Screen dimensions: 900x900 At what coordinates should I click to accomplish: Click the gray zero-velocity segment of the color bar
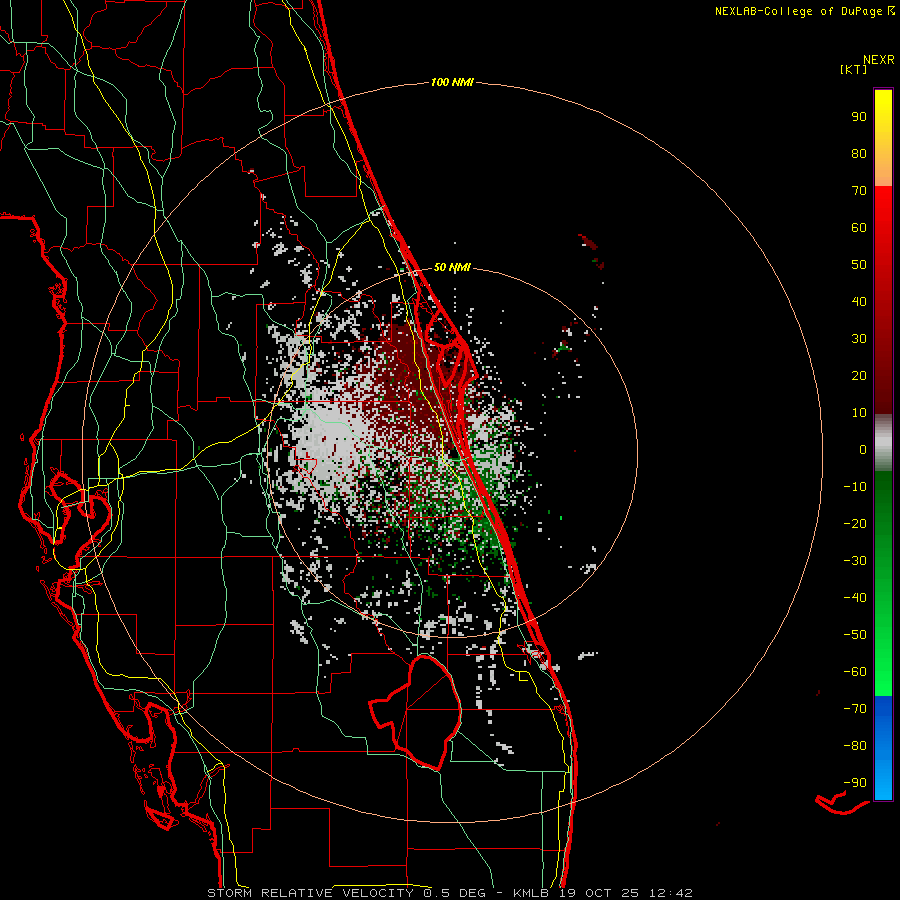click(x=883, y=443)
